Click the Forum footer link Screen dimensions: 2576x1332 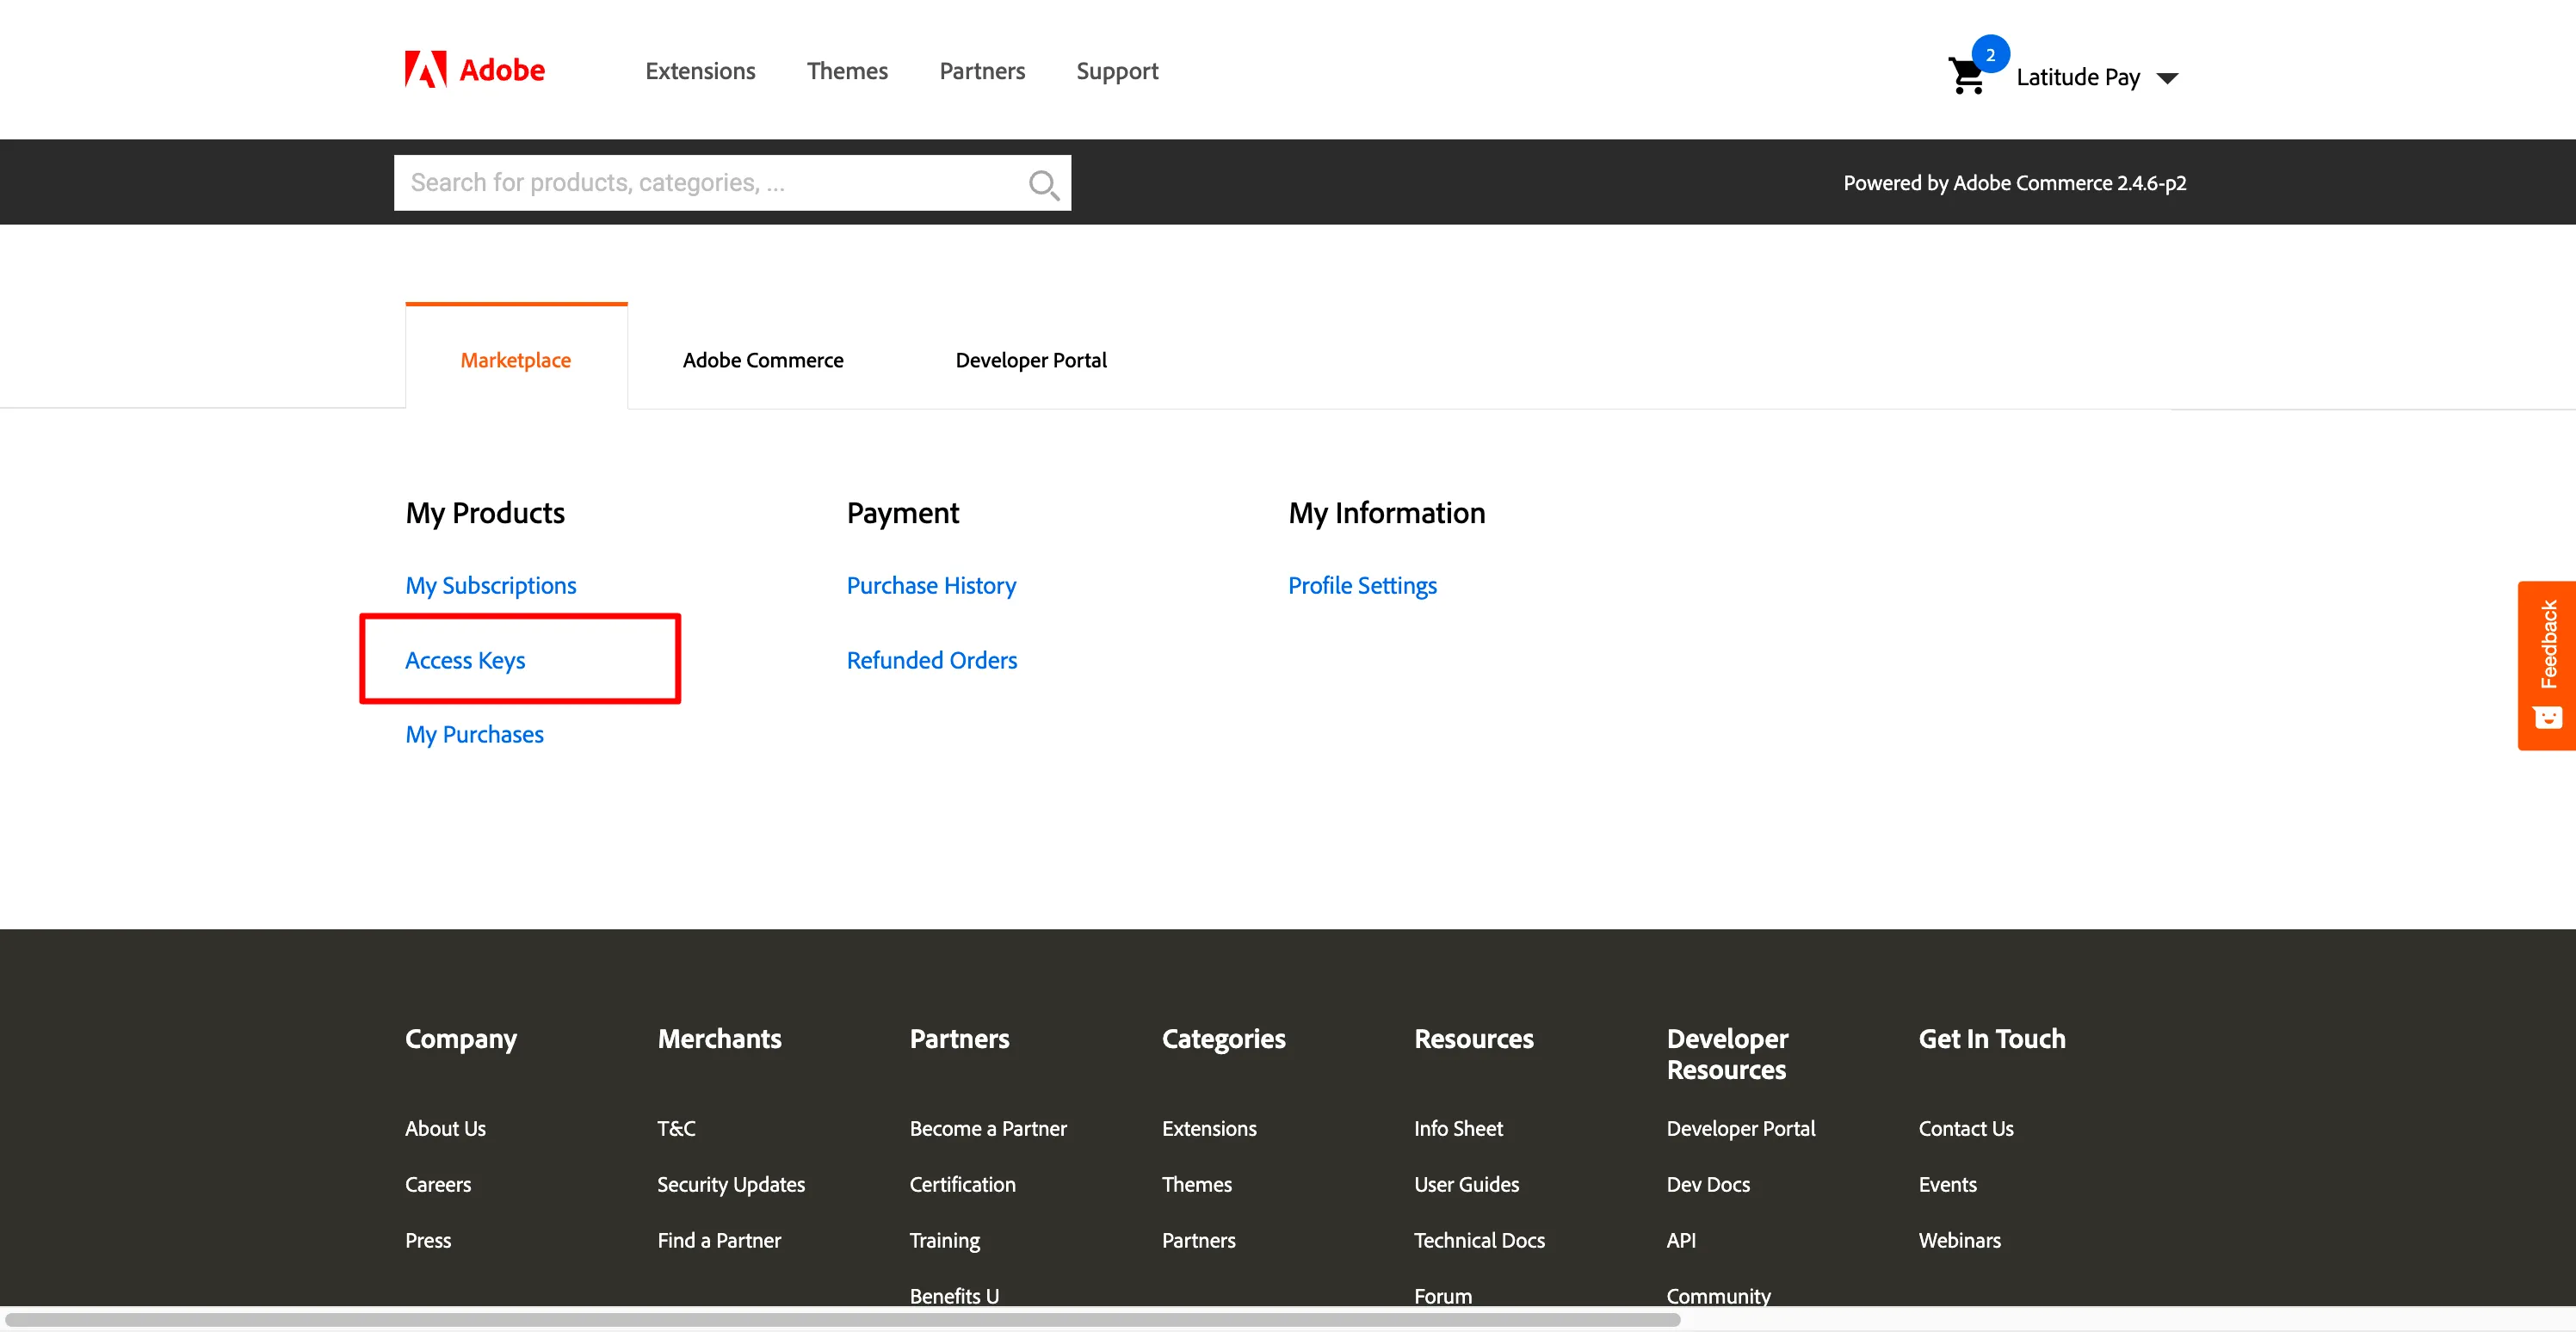coord(1443,1295)
